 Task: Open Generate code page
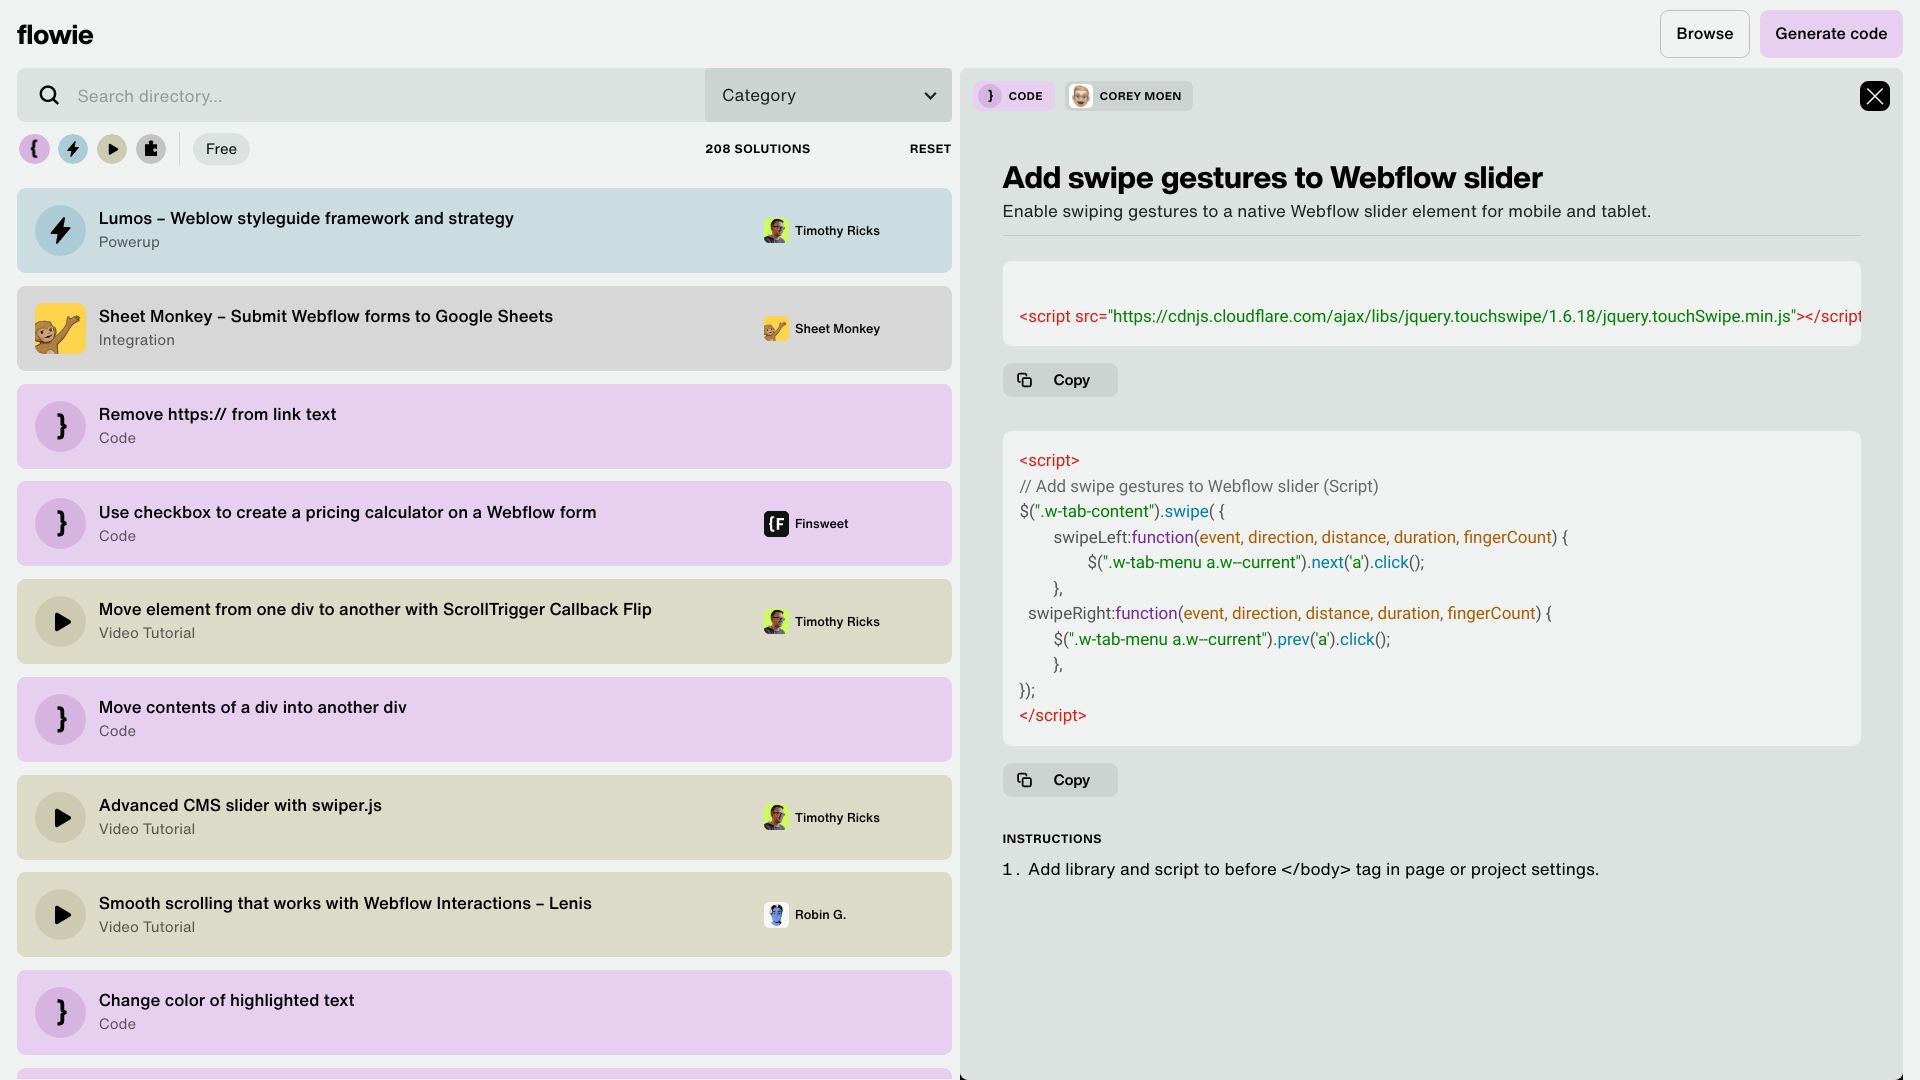tap(1830, 34)
